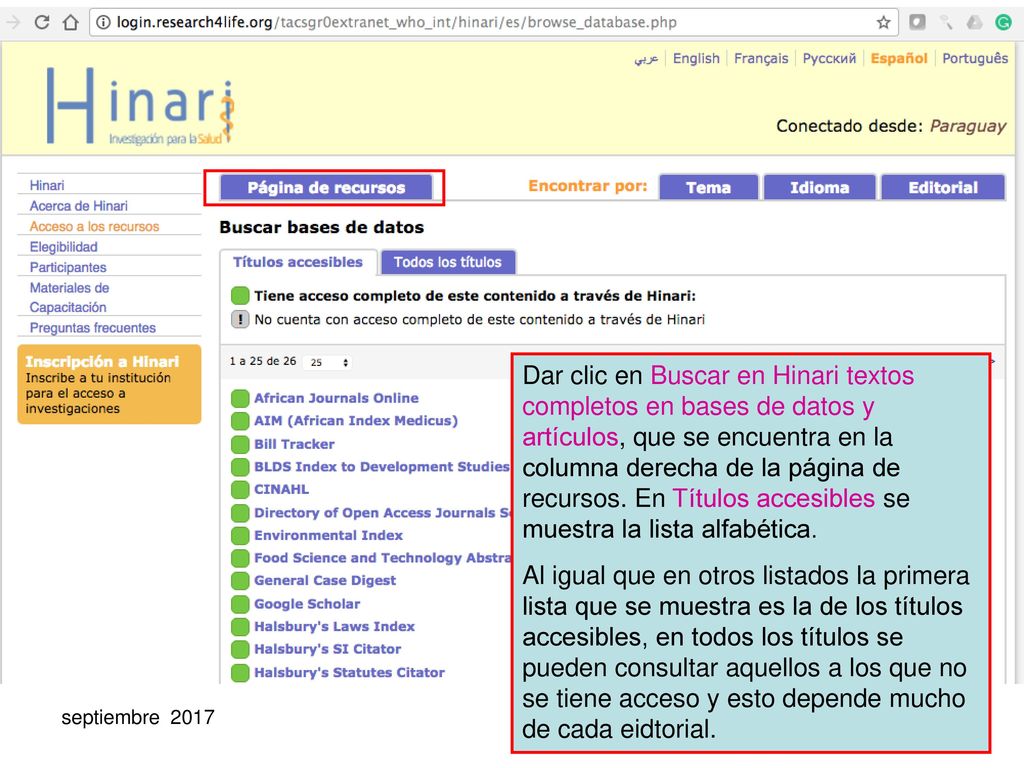The height and width of the screenshot is (768, 1024).
Task: Open Hinari sidebar link
Action: click(47, 185)
